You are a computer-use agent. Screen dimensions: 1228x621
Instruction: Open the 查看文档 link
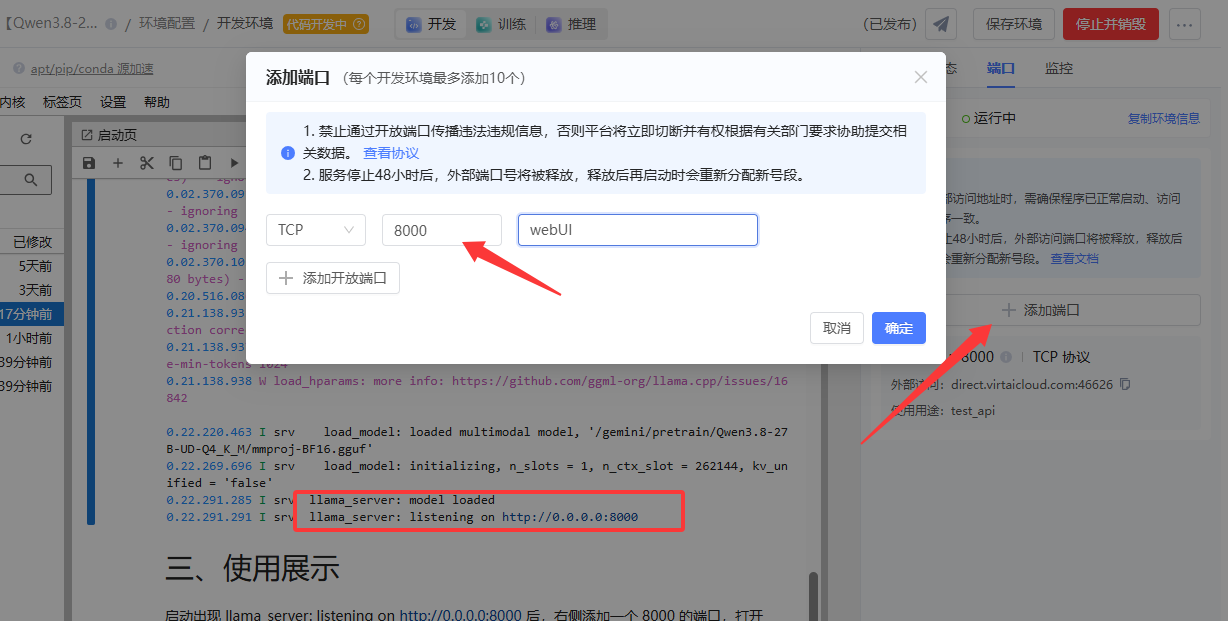click(x=1074, y=258)
